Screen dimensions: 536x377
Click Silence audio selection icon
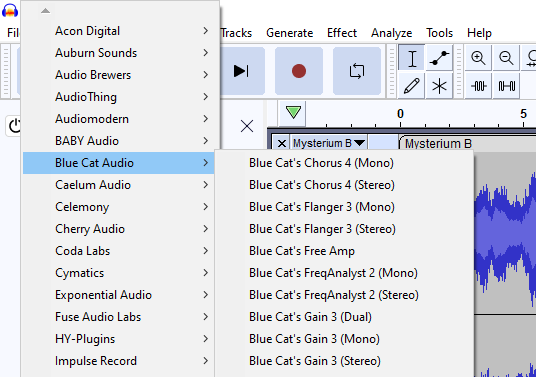pyautogui.click(x=506, y=85)
